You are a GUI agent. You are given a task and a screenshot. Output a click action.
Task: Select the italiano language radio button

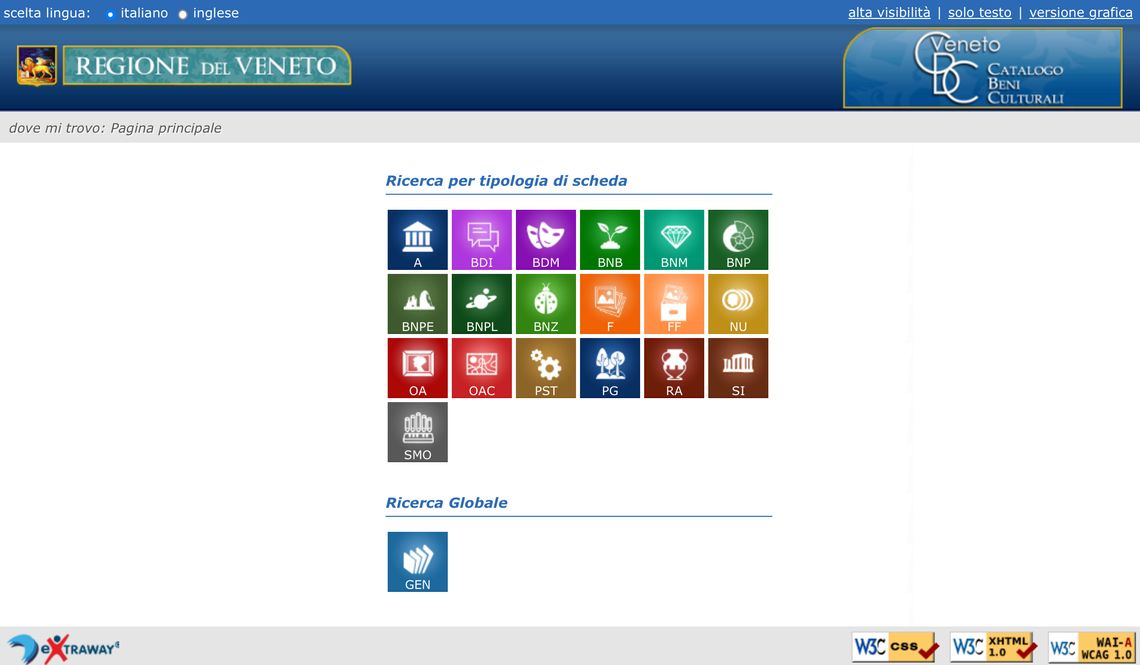click(x=110, y=14)
